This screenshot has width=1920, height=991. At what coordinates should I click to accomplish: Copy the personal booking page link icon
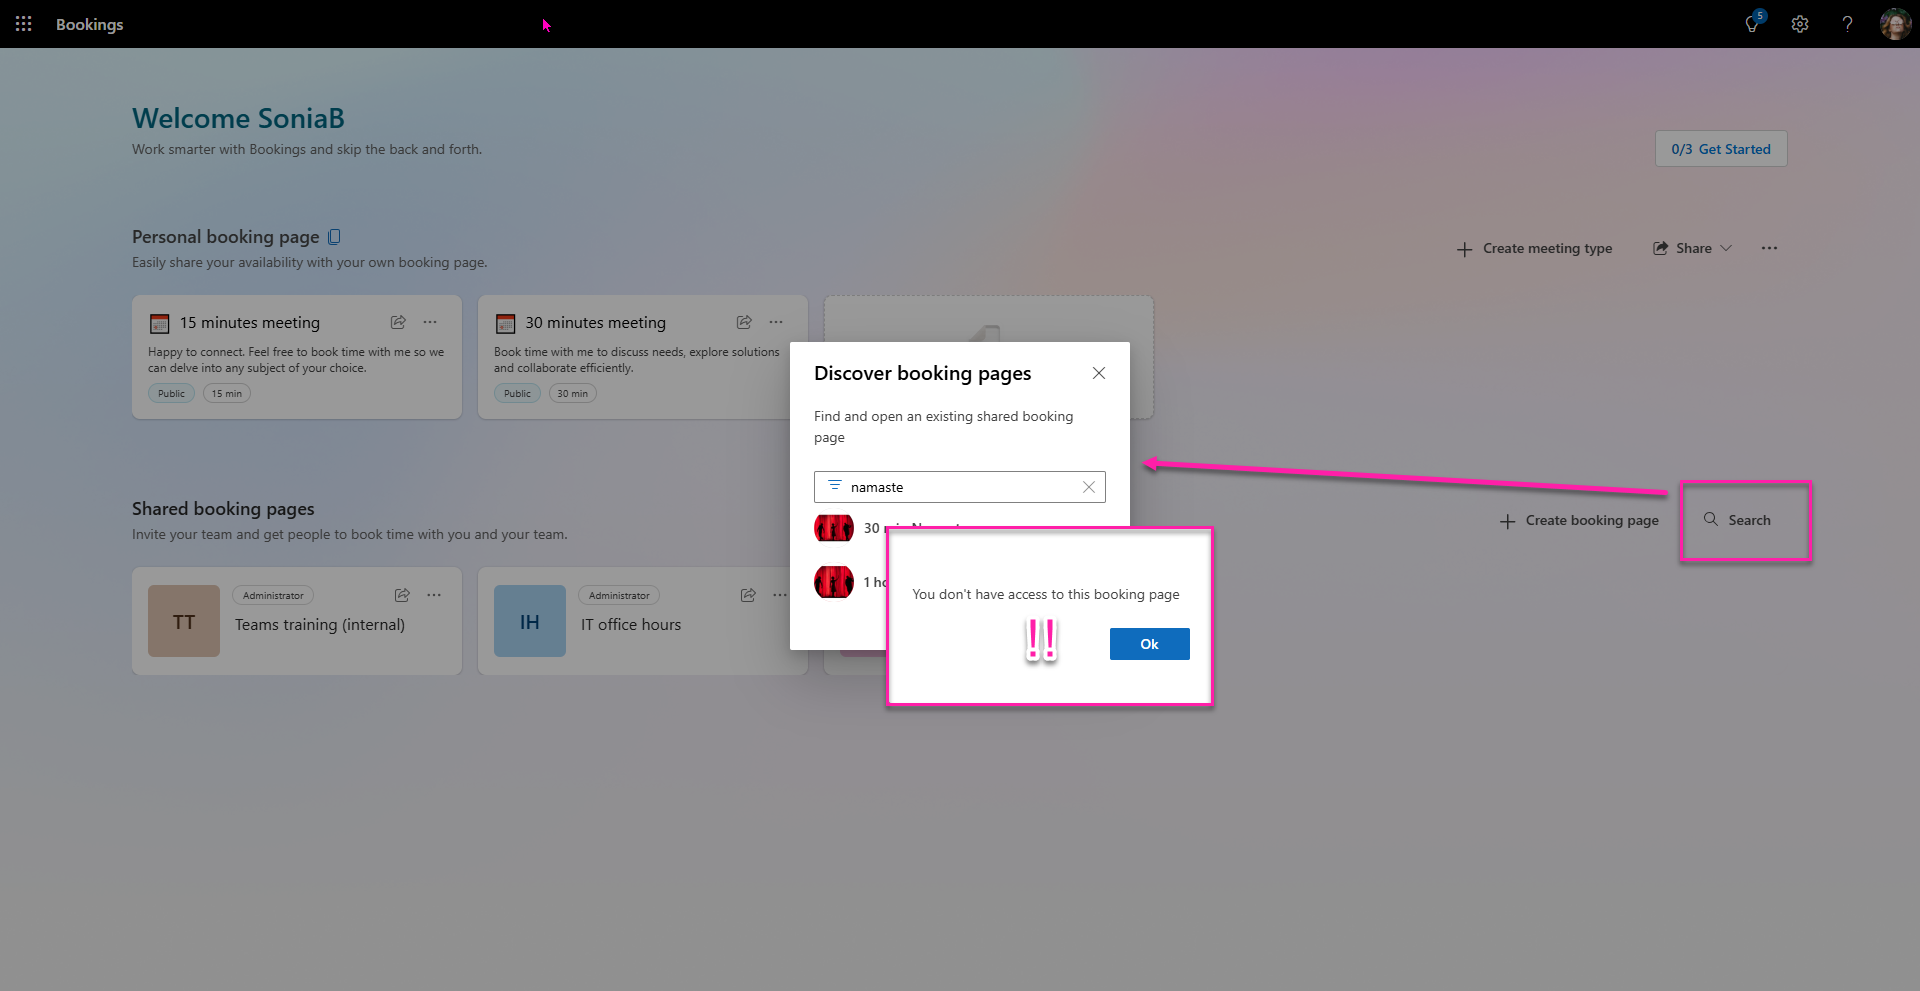pos(334,237)
